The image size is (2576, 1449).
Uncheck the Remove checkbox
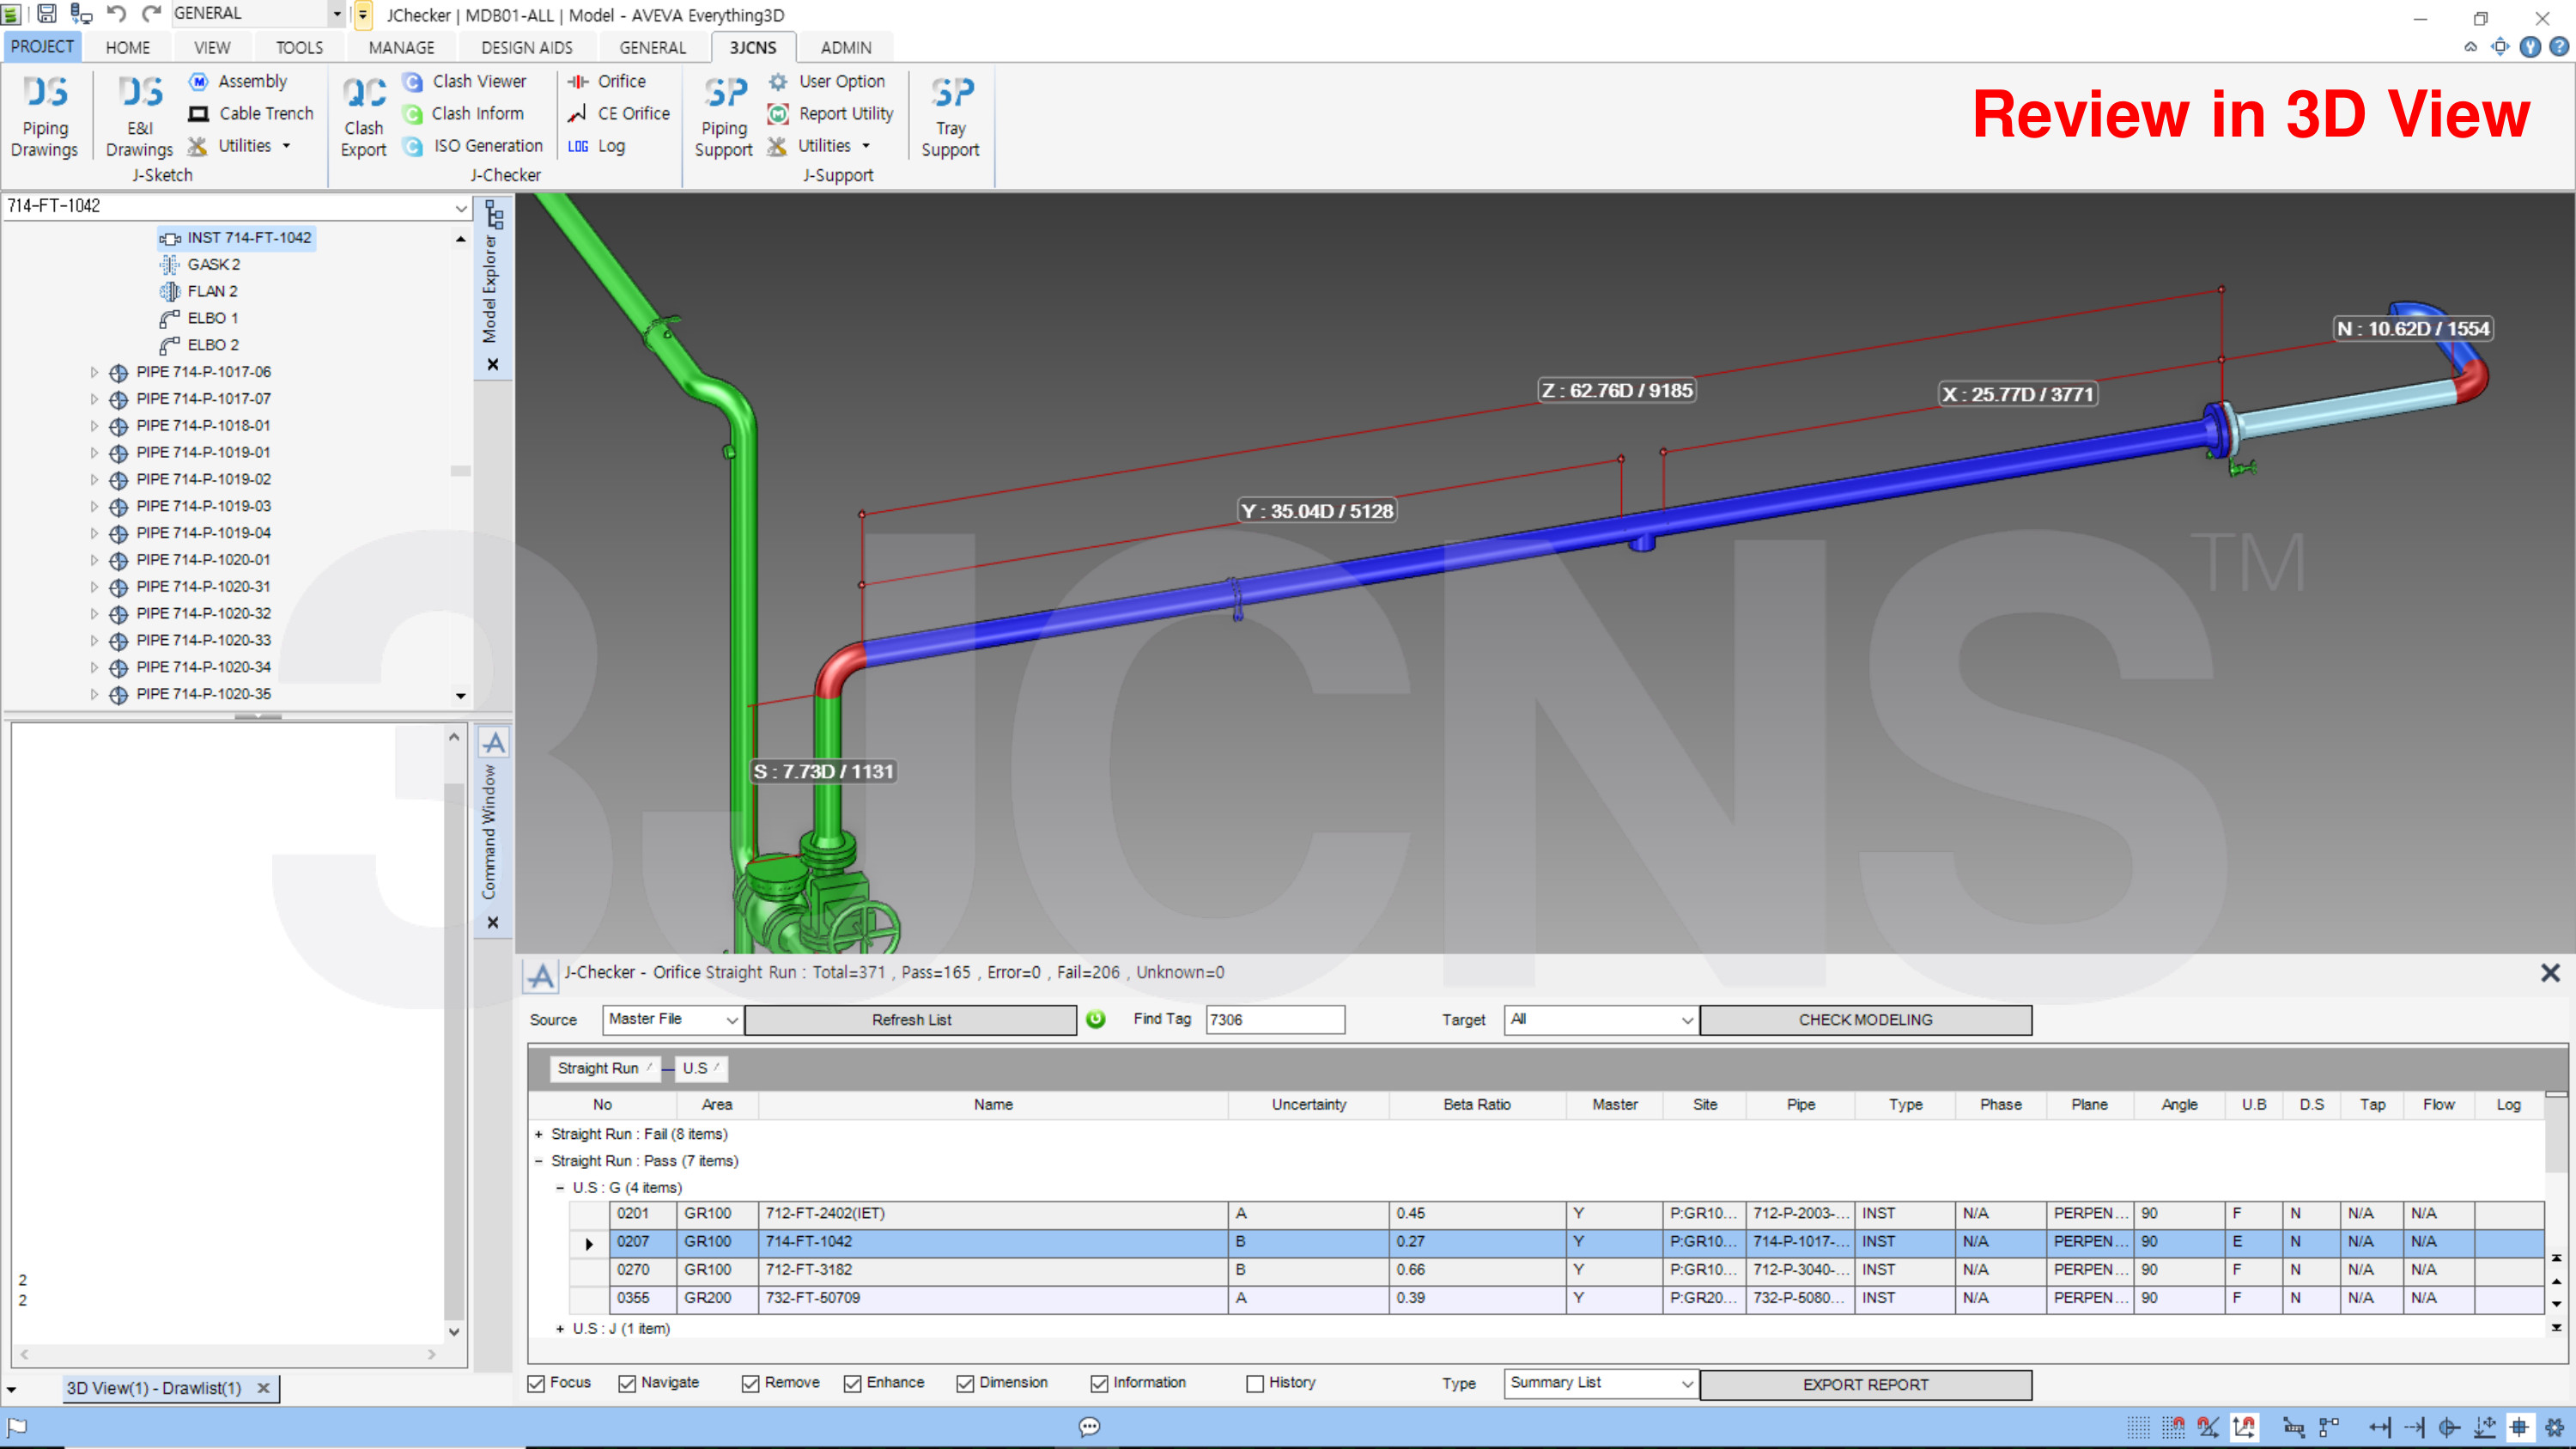750,1383
